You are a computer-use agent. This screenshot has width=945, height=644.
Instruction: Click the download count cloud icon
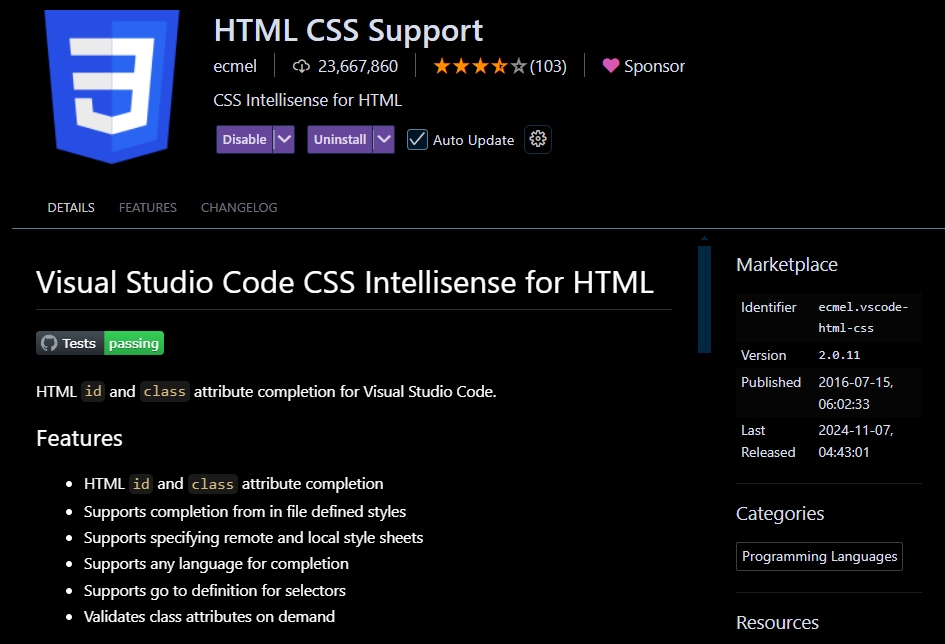pyautogui.click(x=301, y=66)
